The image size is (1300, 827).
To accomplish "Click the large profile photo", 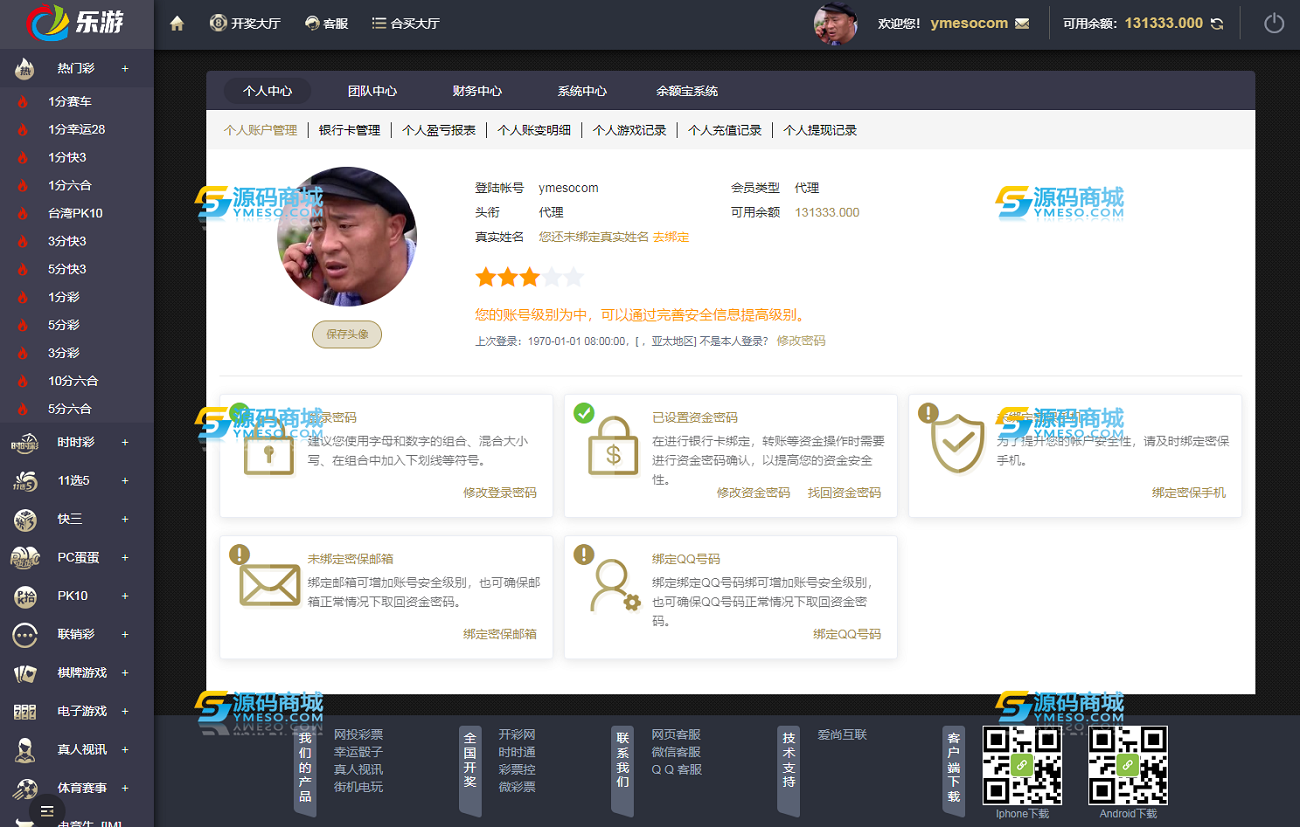I will click(x=347, y=237).
